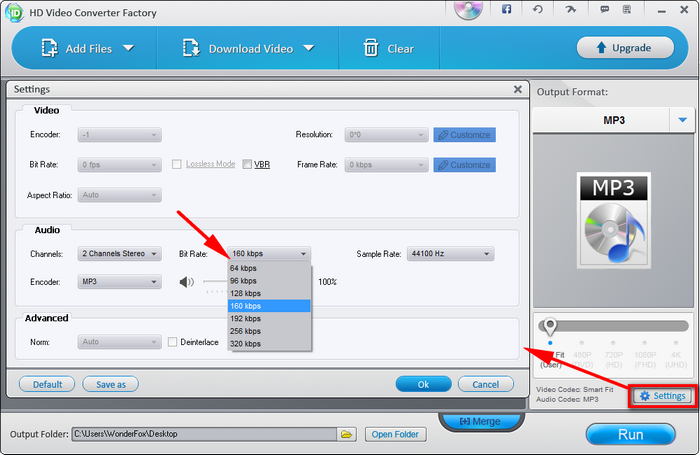Click the Merge button

(480, 421)
